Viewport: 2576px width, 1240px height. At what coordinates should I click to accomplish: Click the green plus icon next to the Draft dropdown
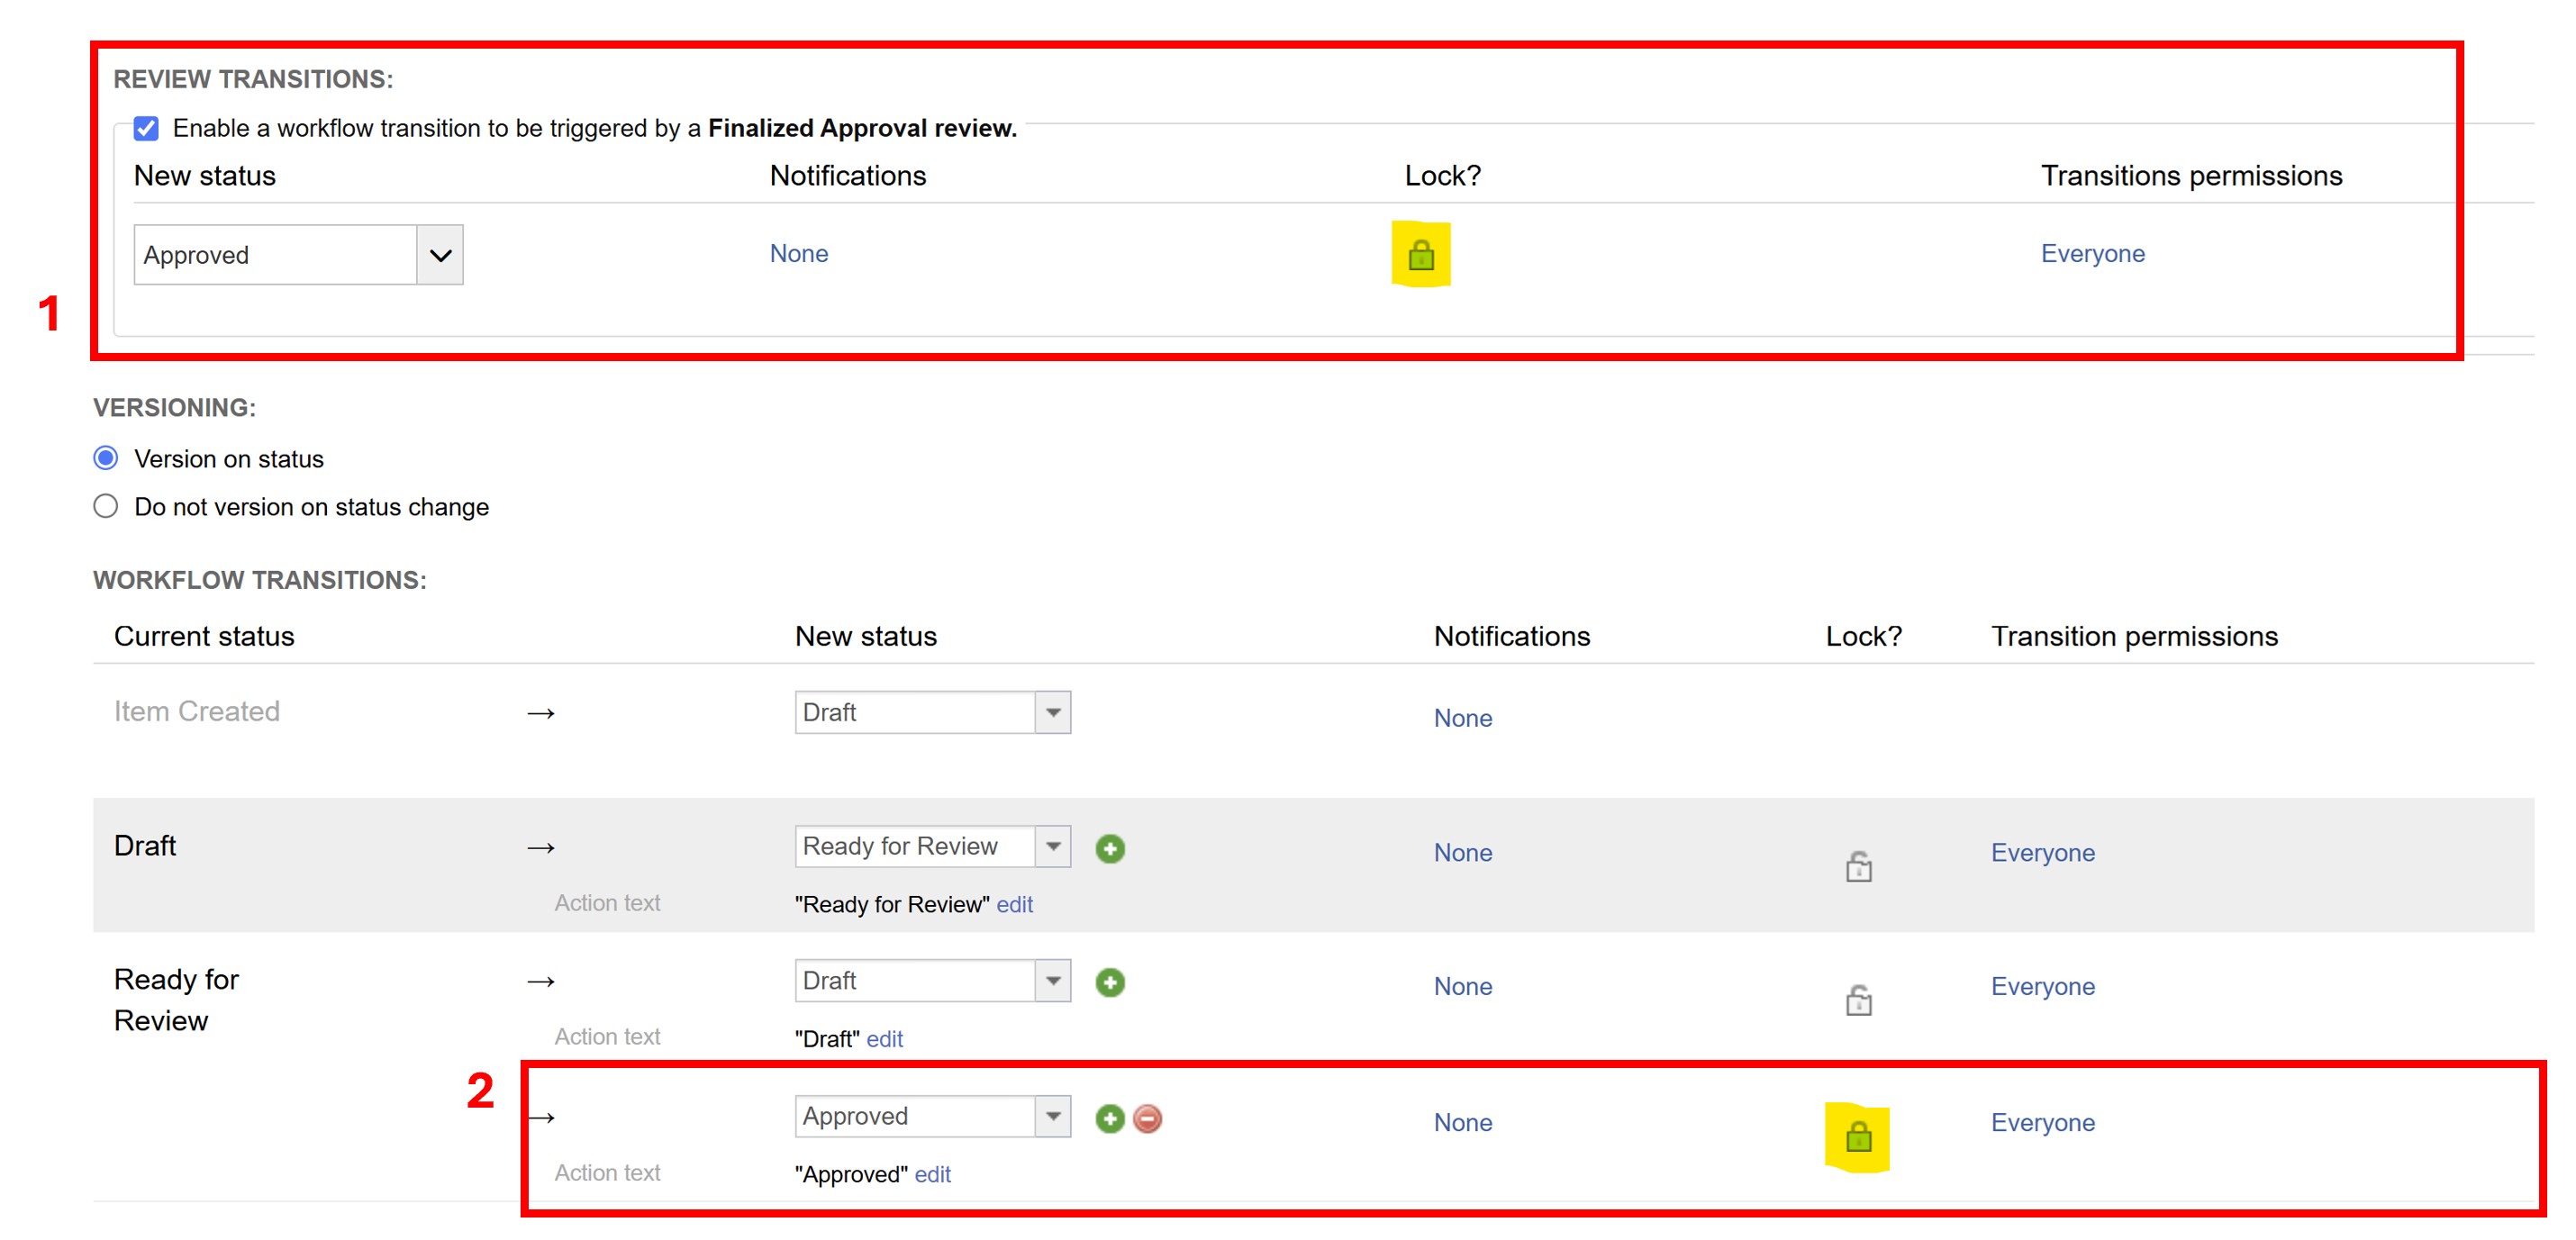pos(1110,982)
